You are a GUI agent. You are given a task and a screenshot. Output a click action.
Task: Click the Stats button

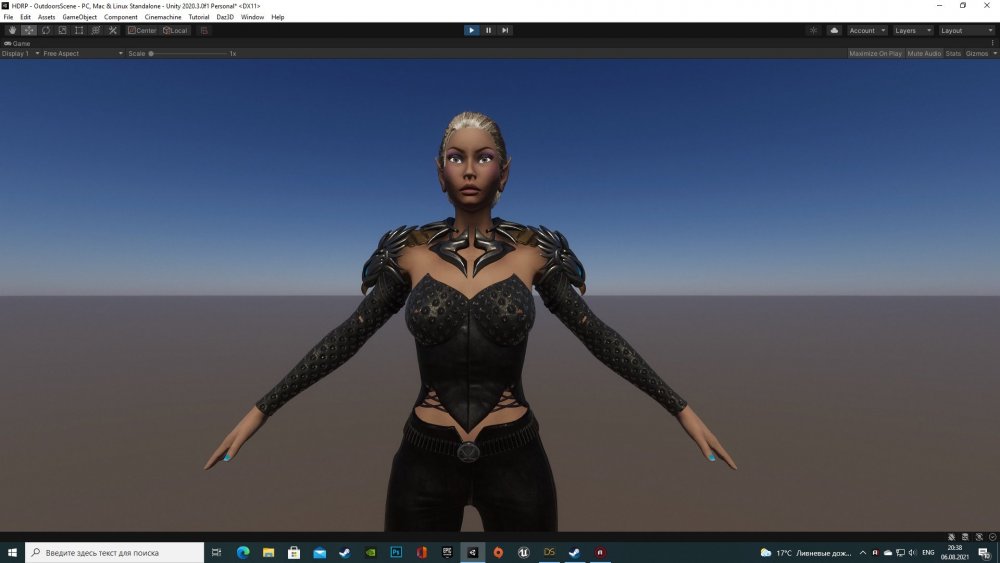(953, 53)
